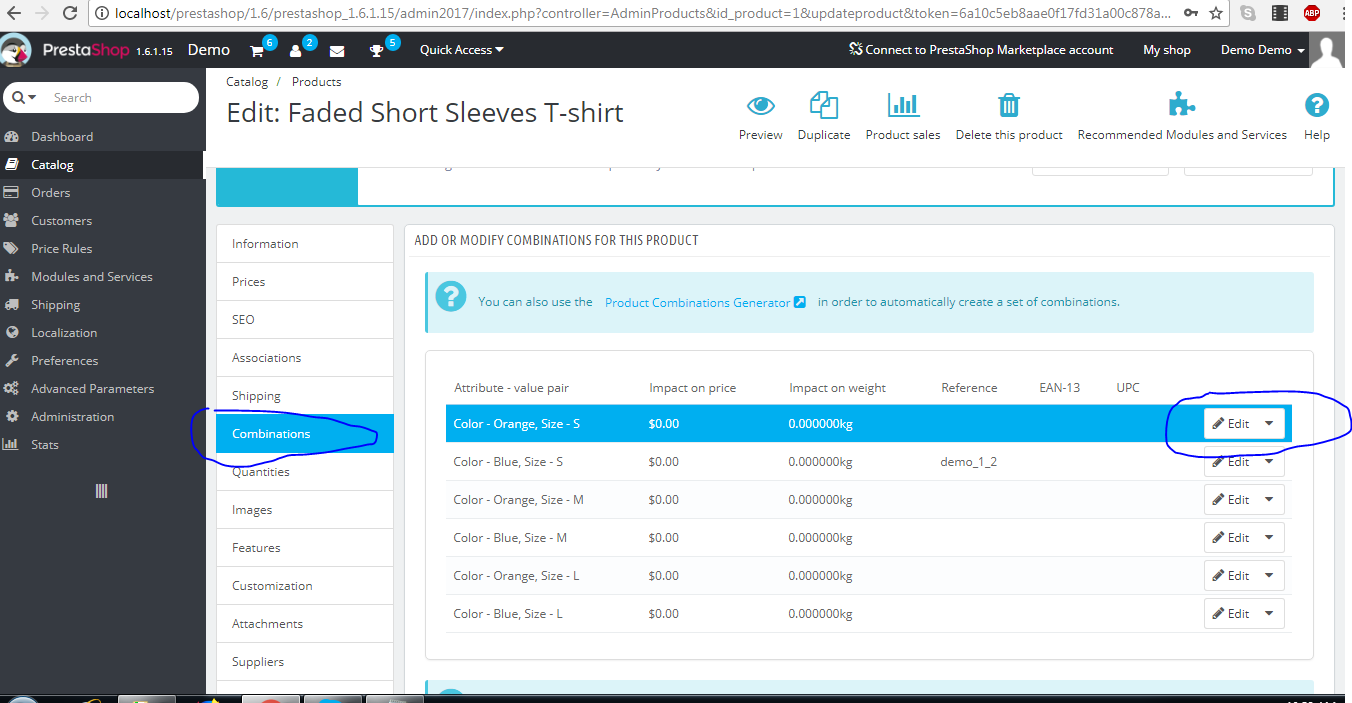Click the Duplicate product icon
1352x703 pixels.
point(824,105)
